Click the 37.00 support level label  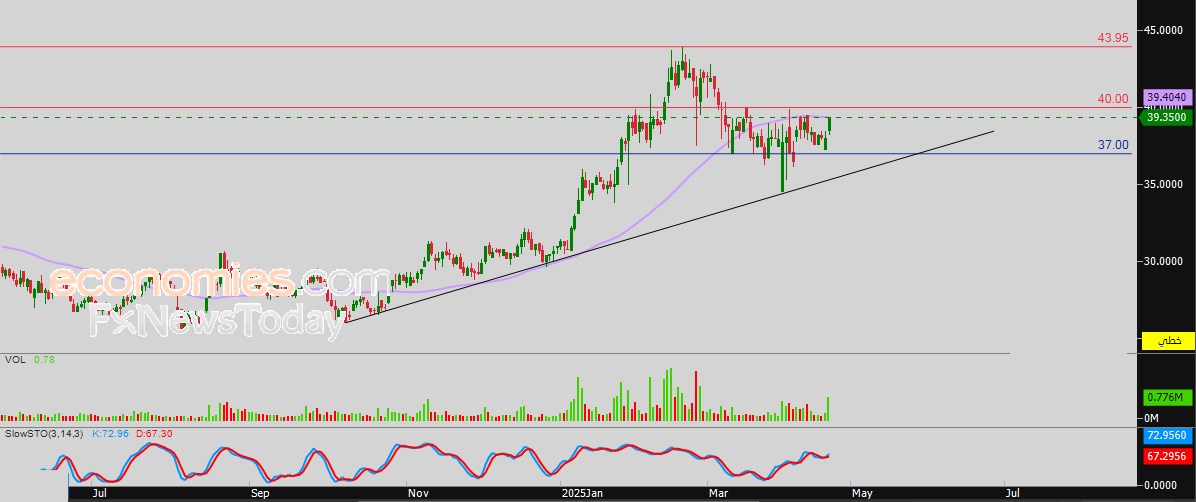(1113, 144)
